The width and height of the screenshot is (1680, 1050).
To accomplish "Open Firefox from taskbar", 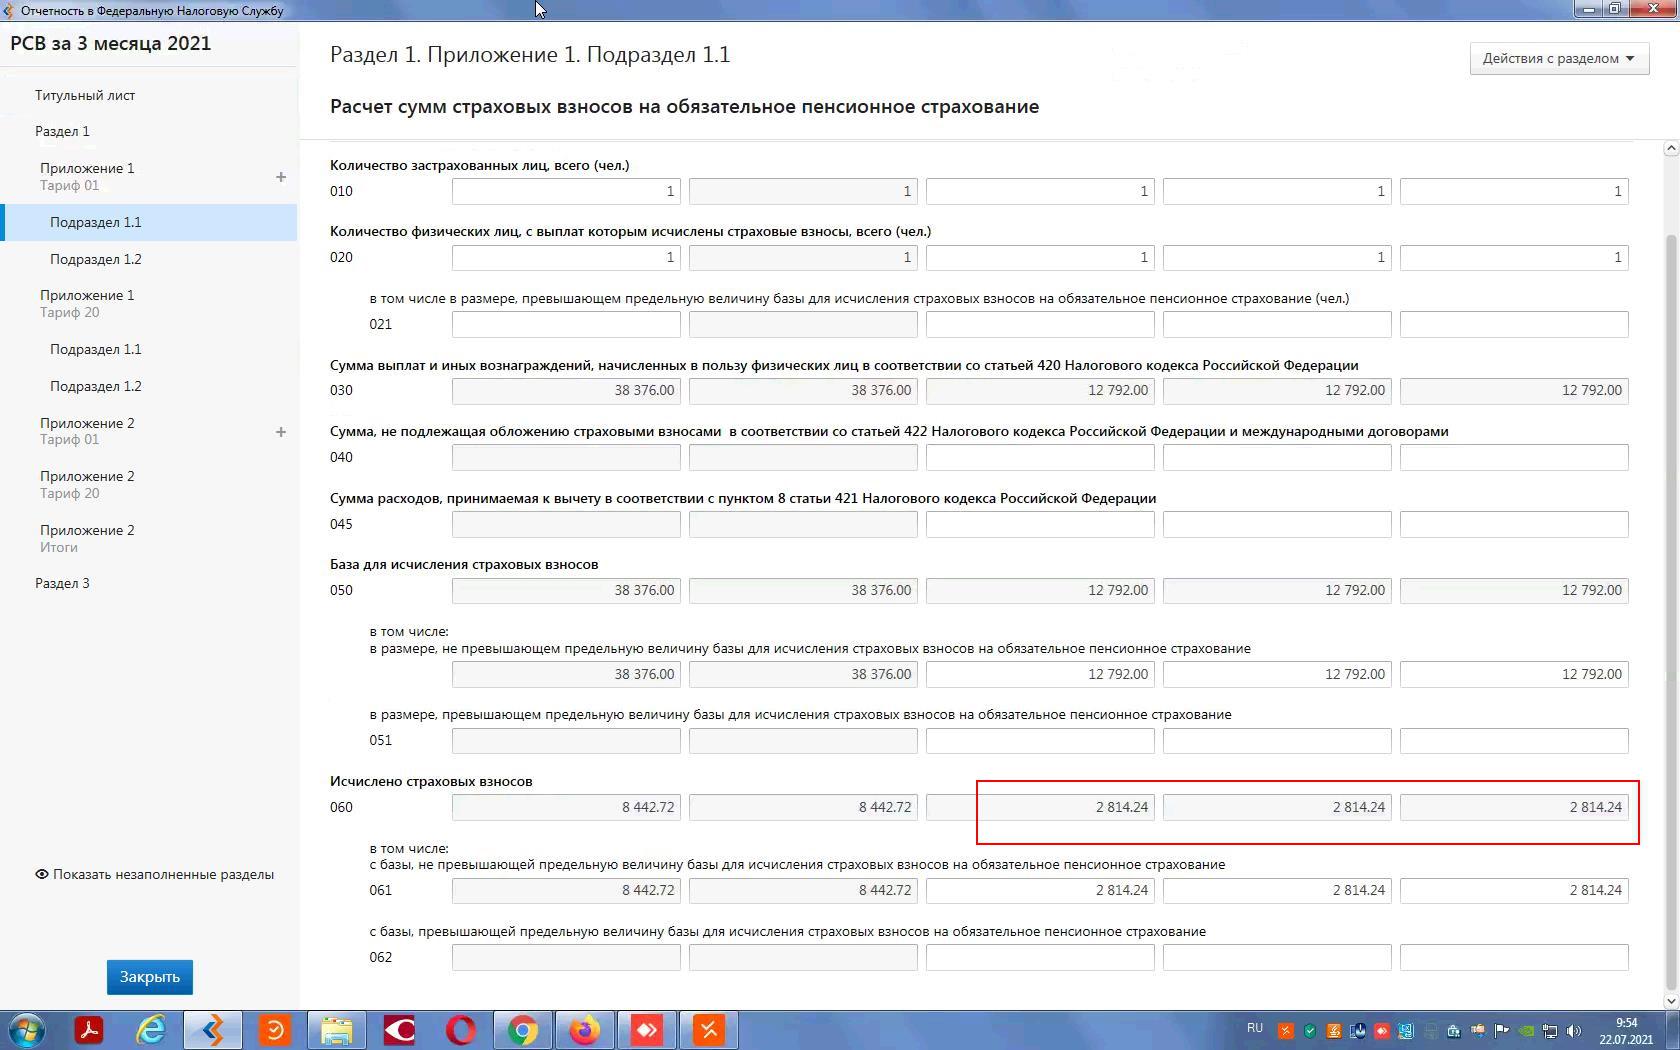I will click(585, 1030).
